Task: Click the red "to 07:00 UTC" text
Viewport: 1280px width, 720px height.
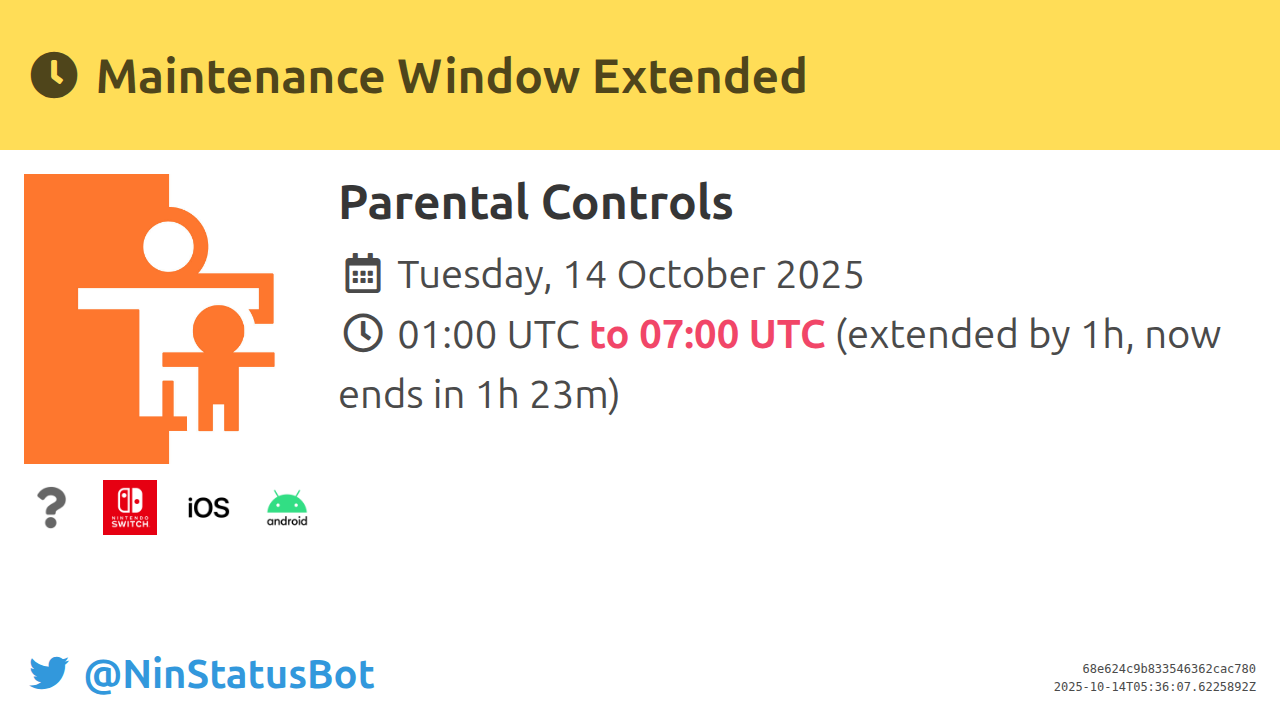Action: 707,334
